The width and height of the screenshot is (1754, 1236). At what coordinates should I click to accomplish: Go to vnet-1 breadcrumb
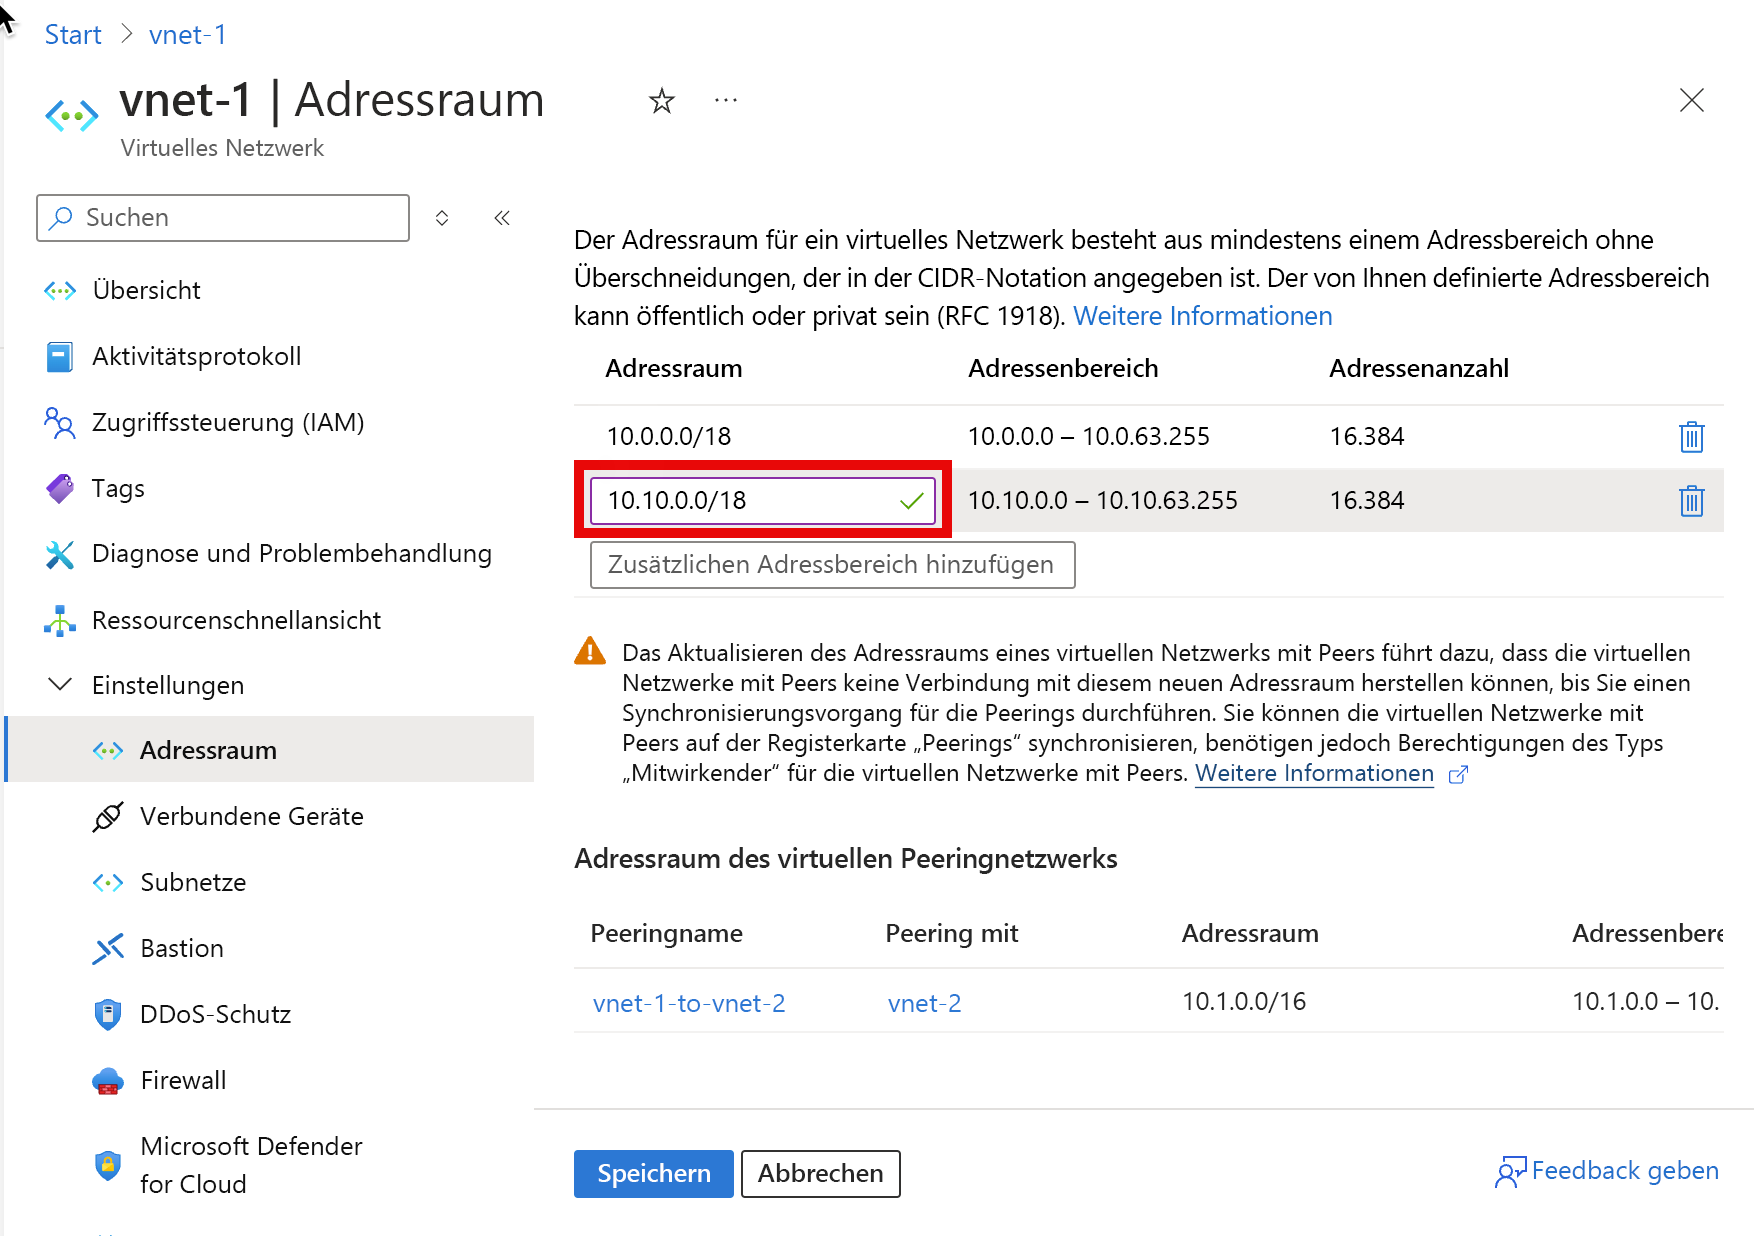pyautogui.click(x=188, y=35)
